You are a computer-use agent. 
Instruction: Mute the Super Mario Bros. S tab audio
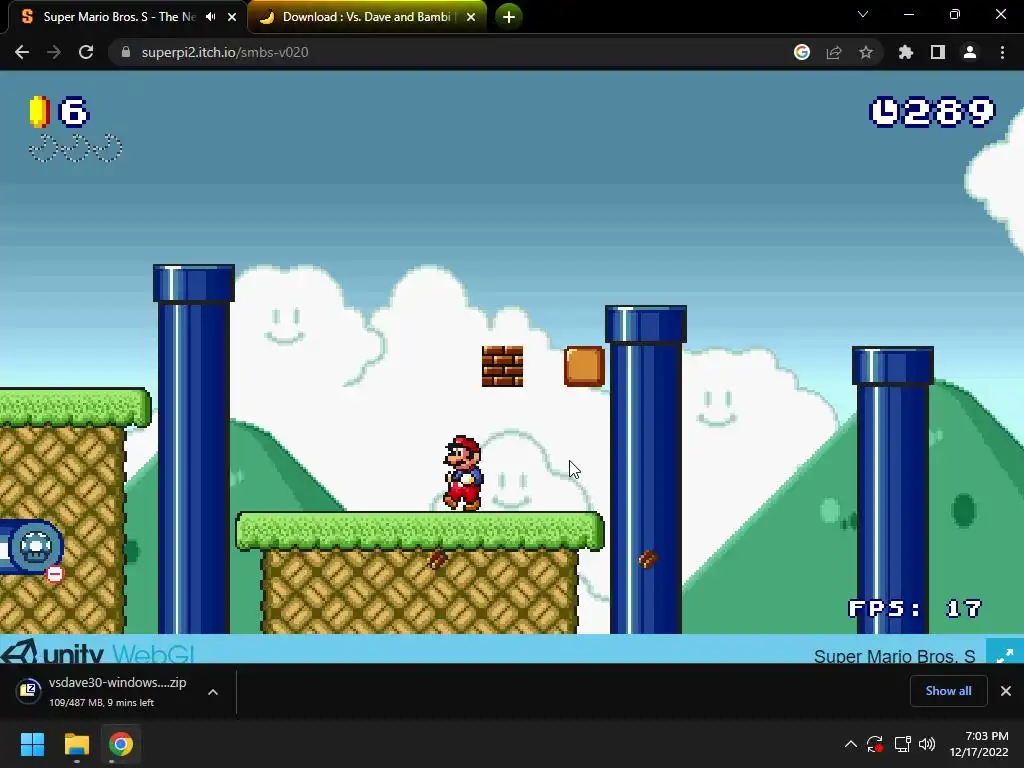pyautogui.click(x=210, y=17)
